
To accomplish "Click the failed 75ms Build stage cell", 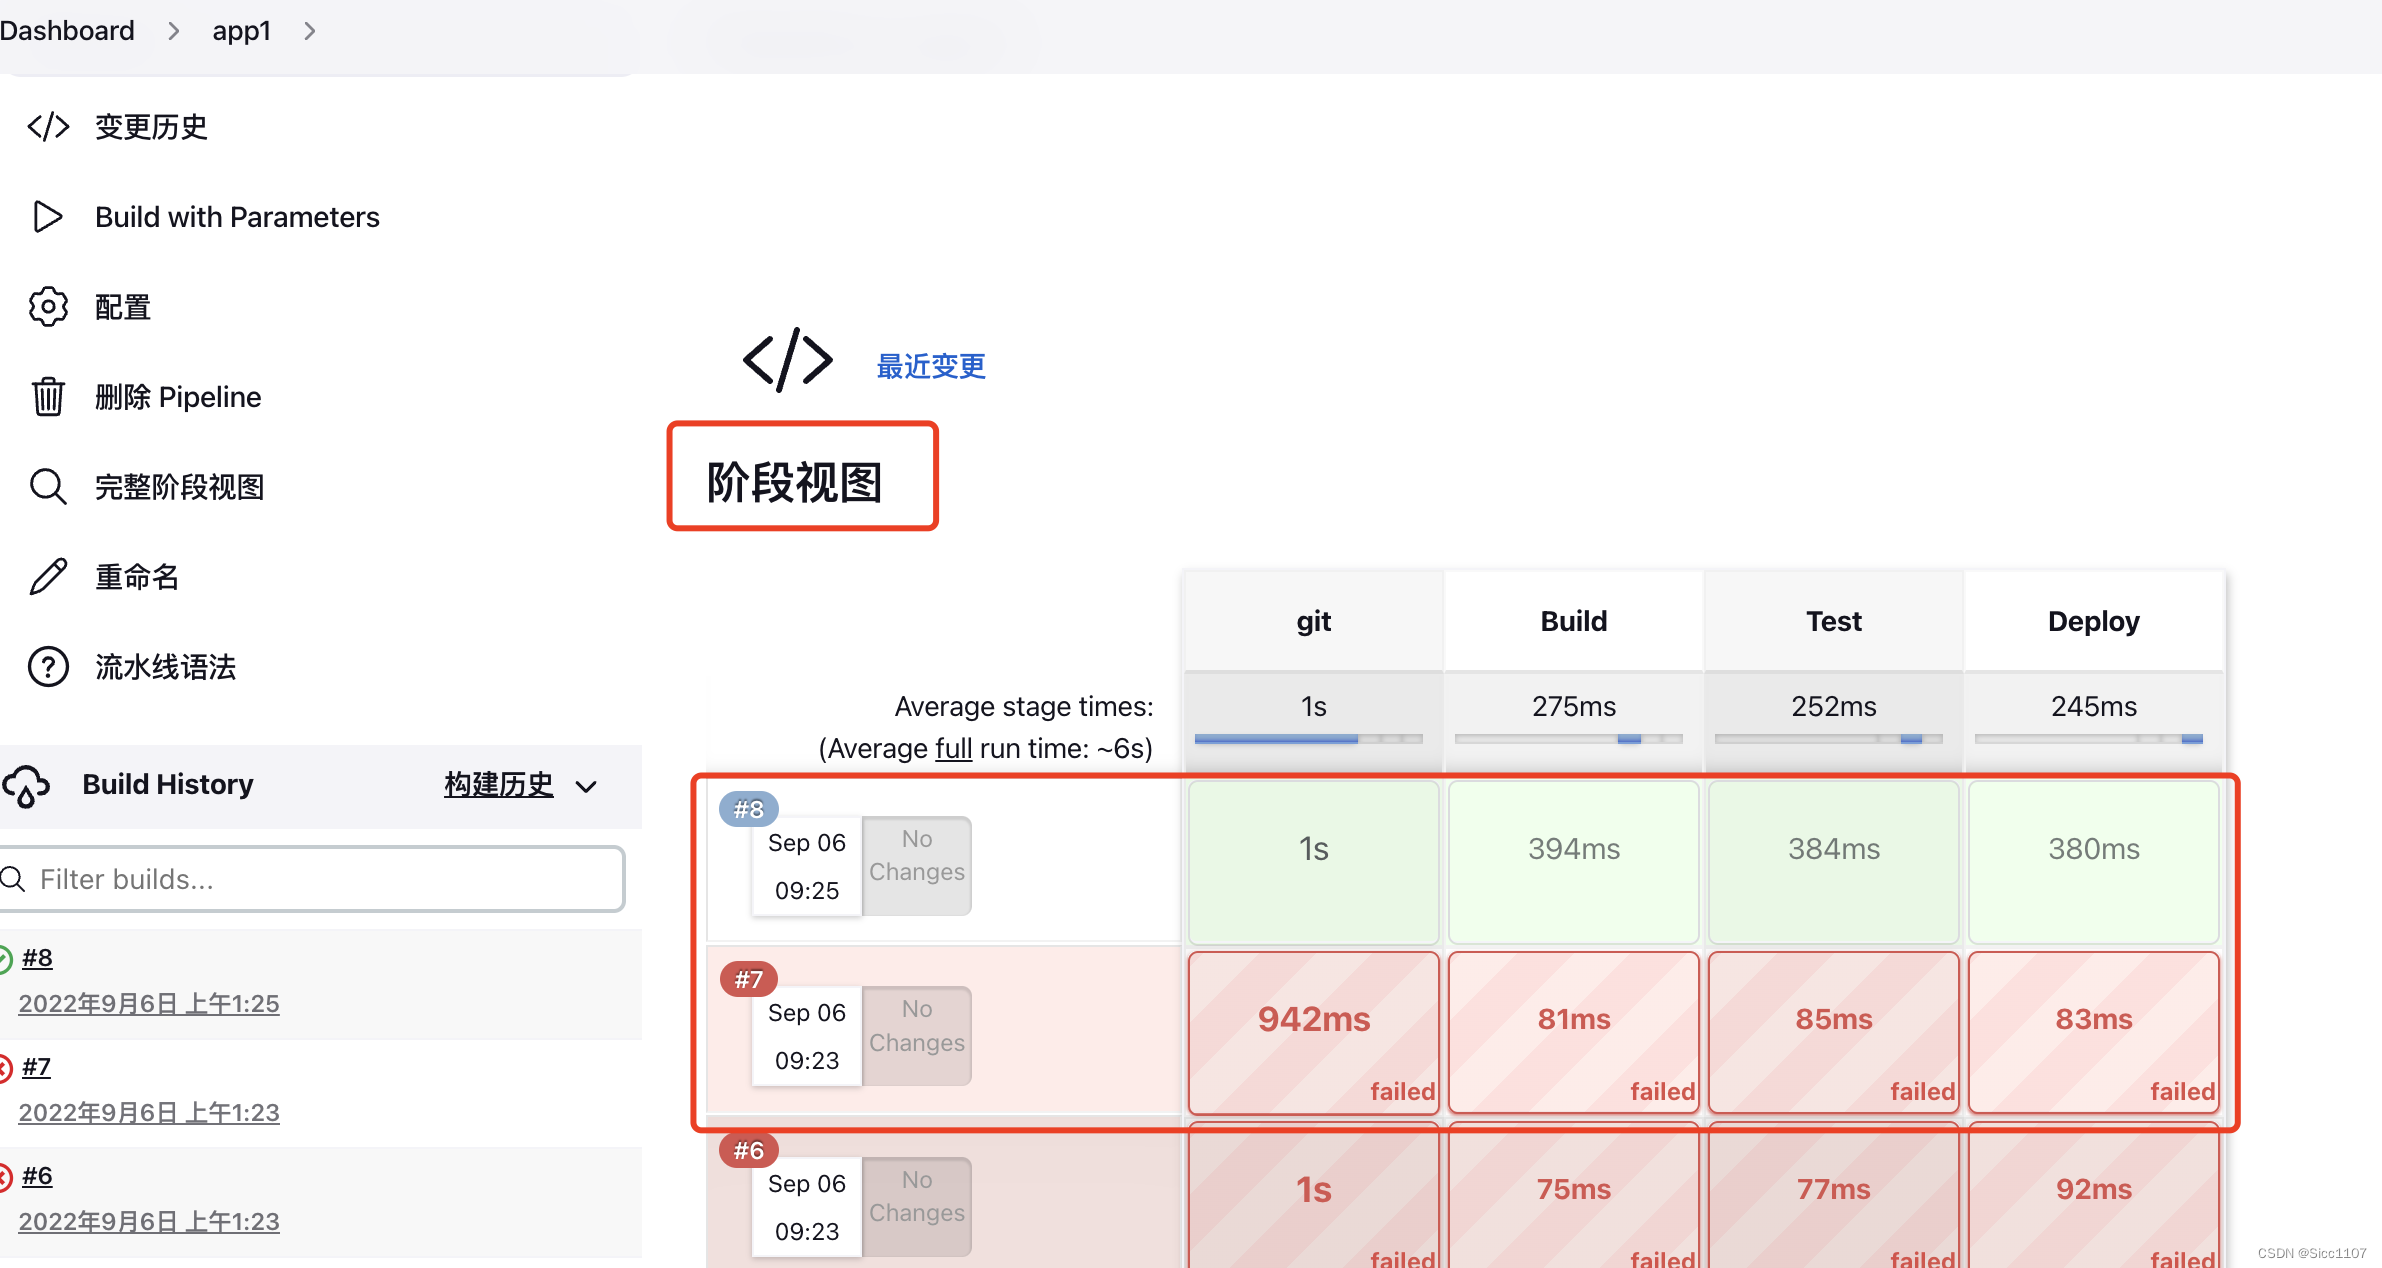I will (1574, 1196).
